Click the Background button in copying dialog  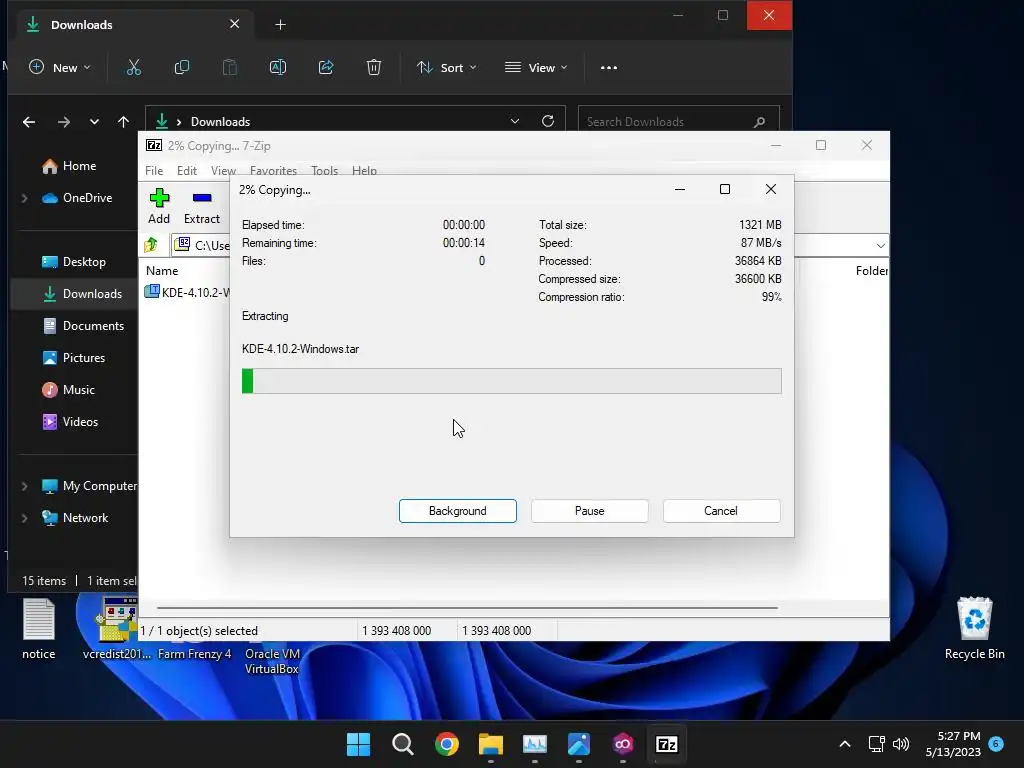[458, 511]
